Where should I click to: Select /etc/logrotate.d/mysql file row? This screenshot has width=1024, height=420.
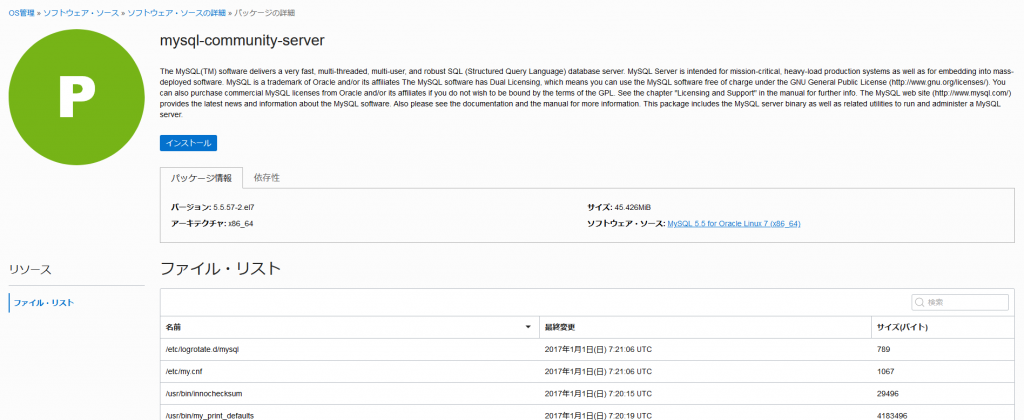point(587,349)
